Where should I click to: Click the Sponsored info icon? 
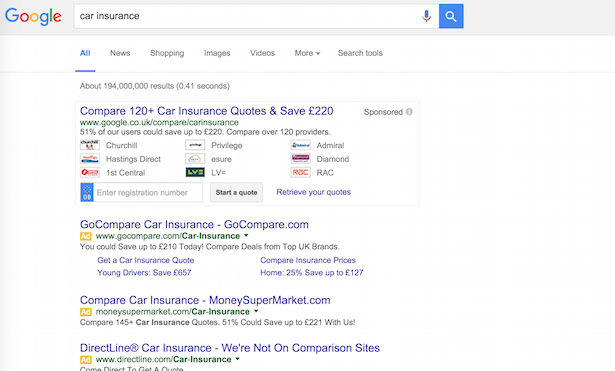[409, 112]
